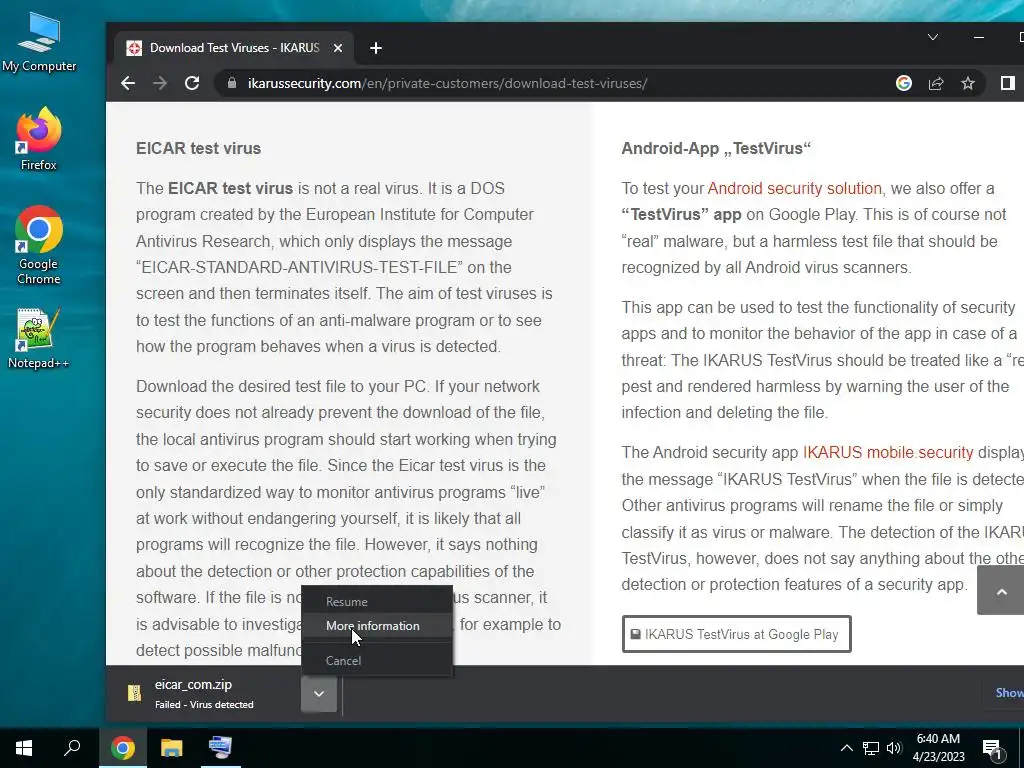The width and height of the screenshot is (1024, 768).
Task: Select the Firefox desktop shortcut
Action: coord(39,138)
